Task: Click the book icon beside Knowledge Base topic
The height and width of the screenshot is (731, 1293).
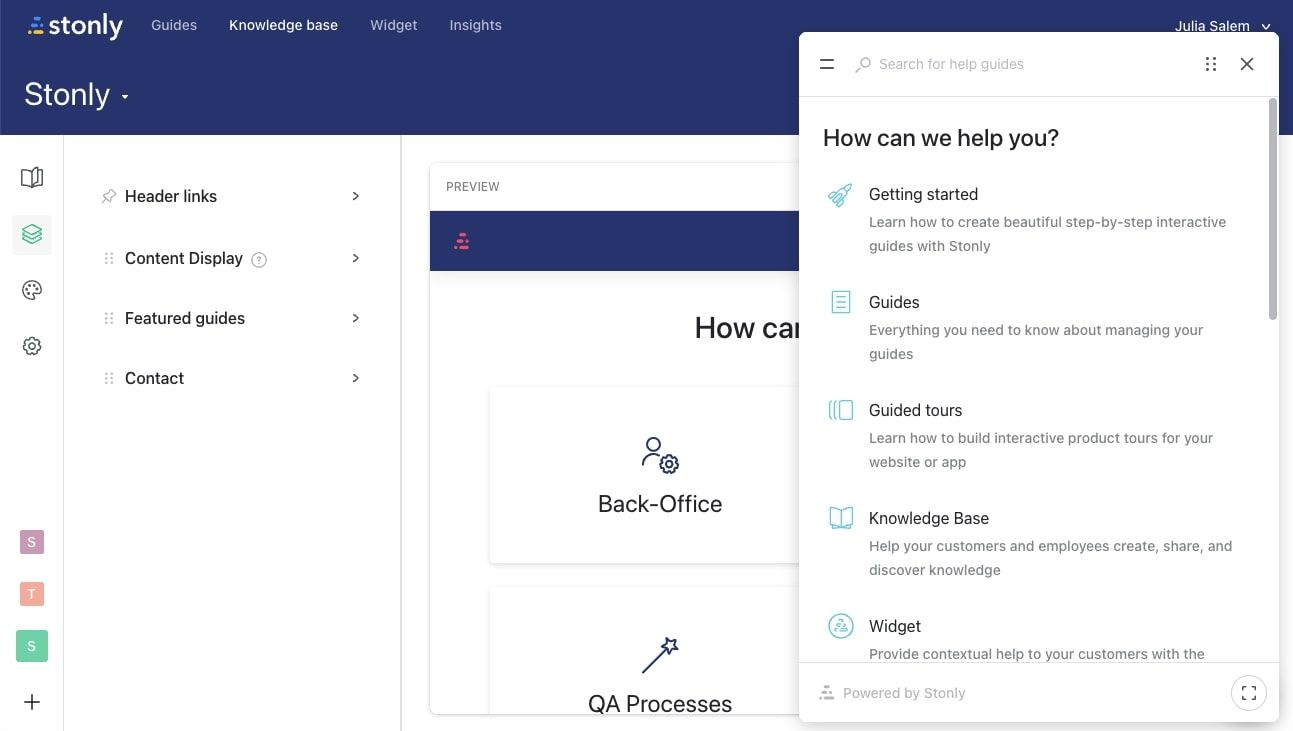Action: [x=841, y=518]
